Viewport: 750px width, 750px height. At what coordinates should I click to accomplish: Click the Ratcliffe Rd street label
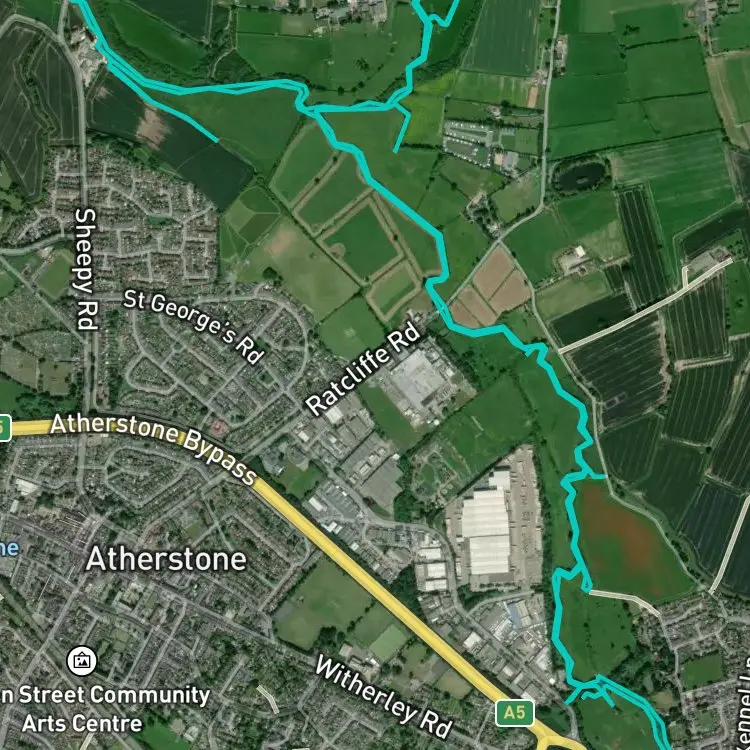click(363, 371)
